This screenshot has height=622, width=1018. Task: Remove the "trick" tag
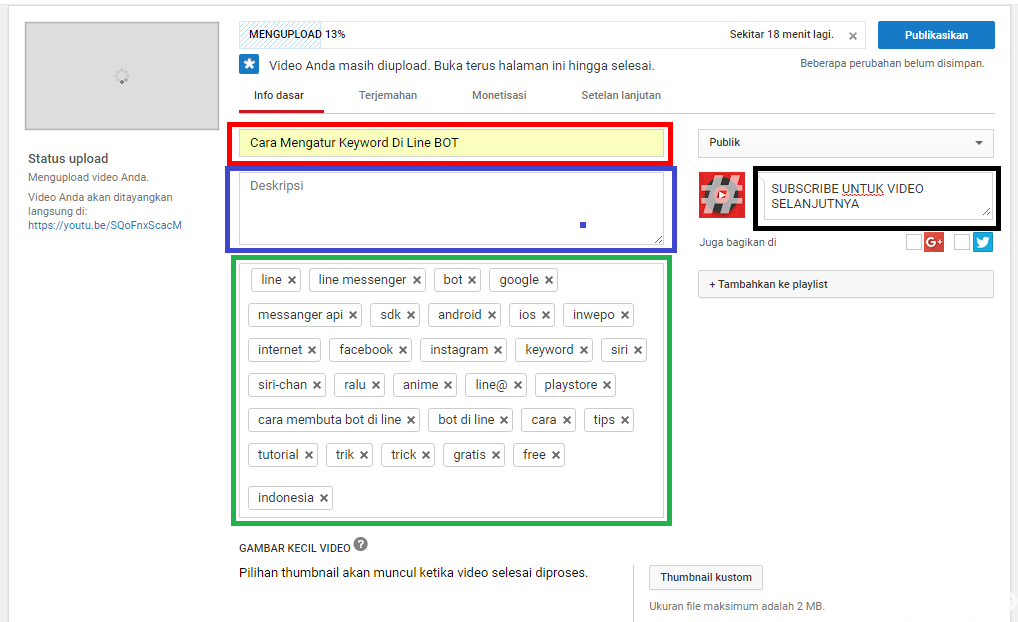426,455
